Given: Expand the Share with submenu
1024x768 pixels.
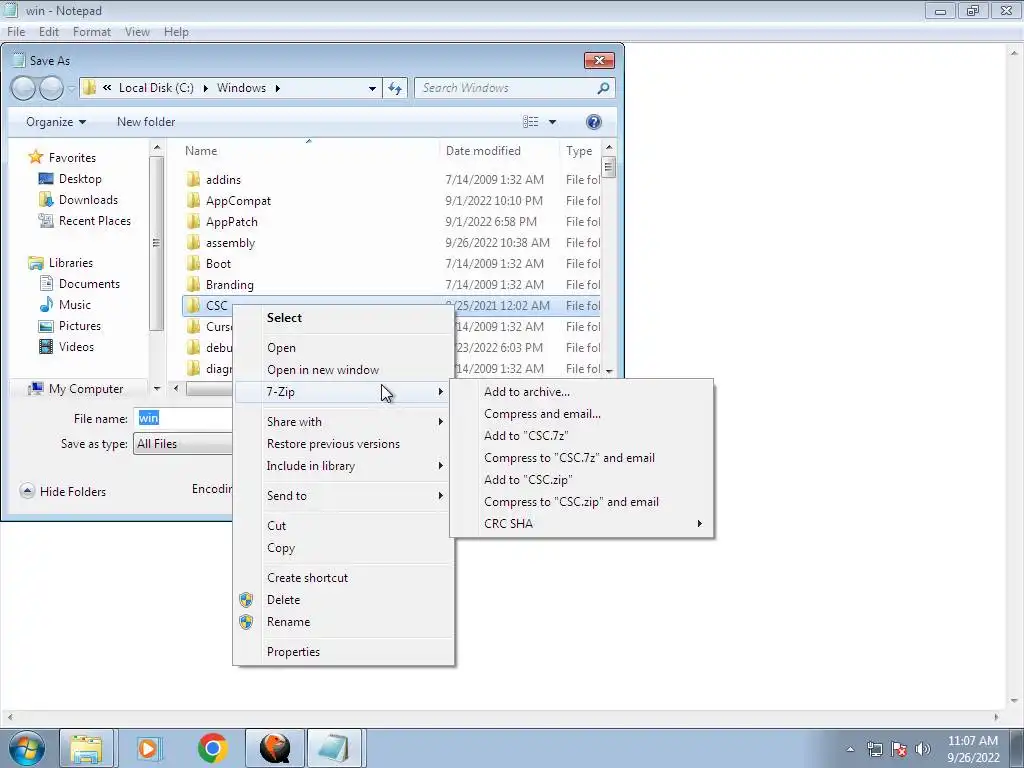Looking at the screenshot, I should coord(344,422).
